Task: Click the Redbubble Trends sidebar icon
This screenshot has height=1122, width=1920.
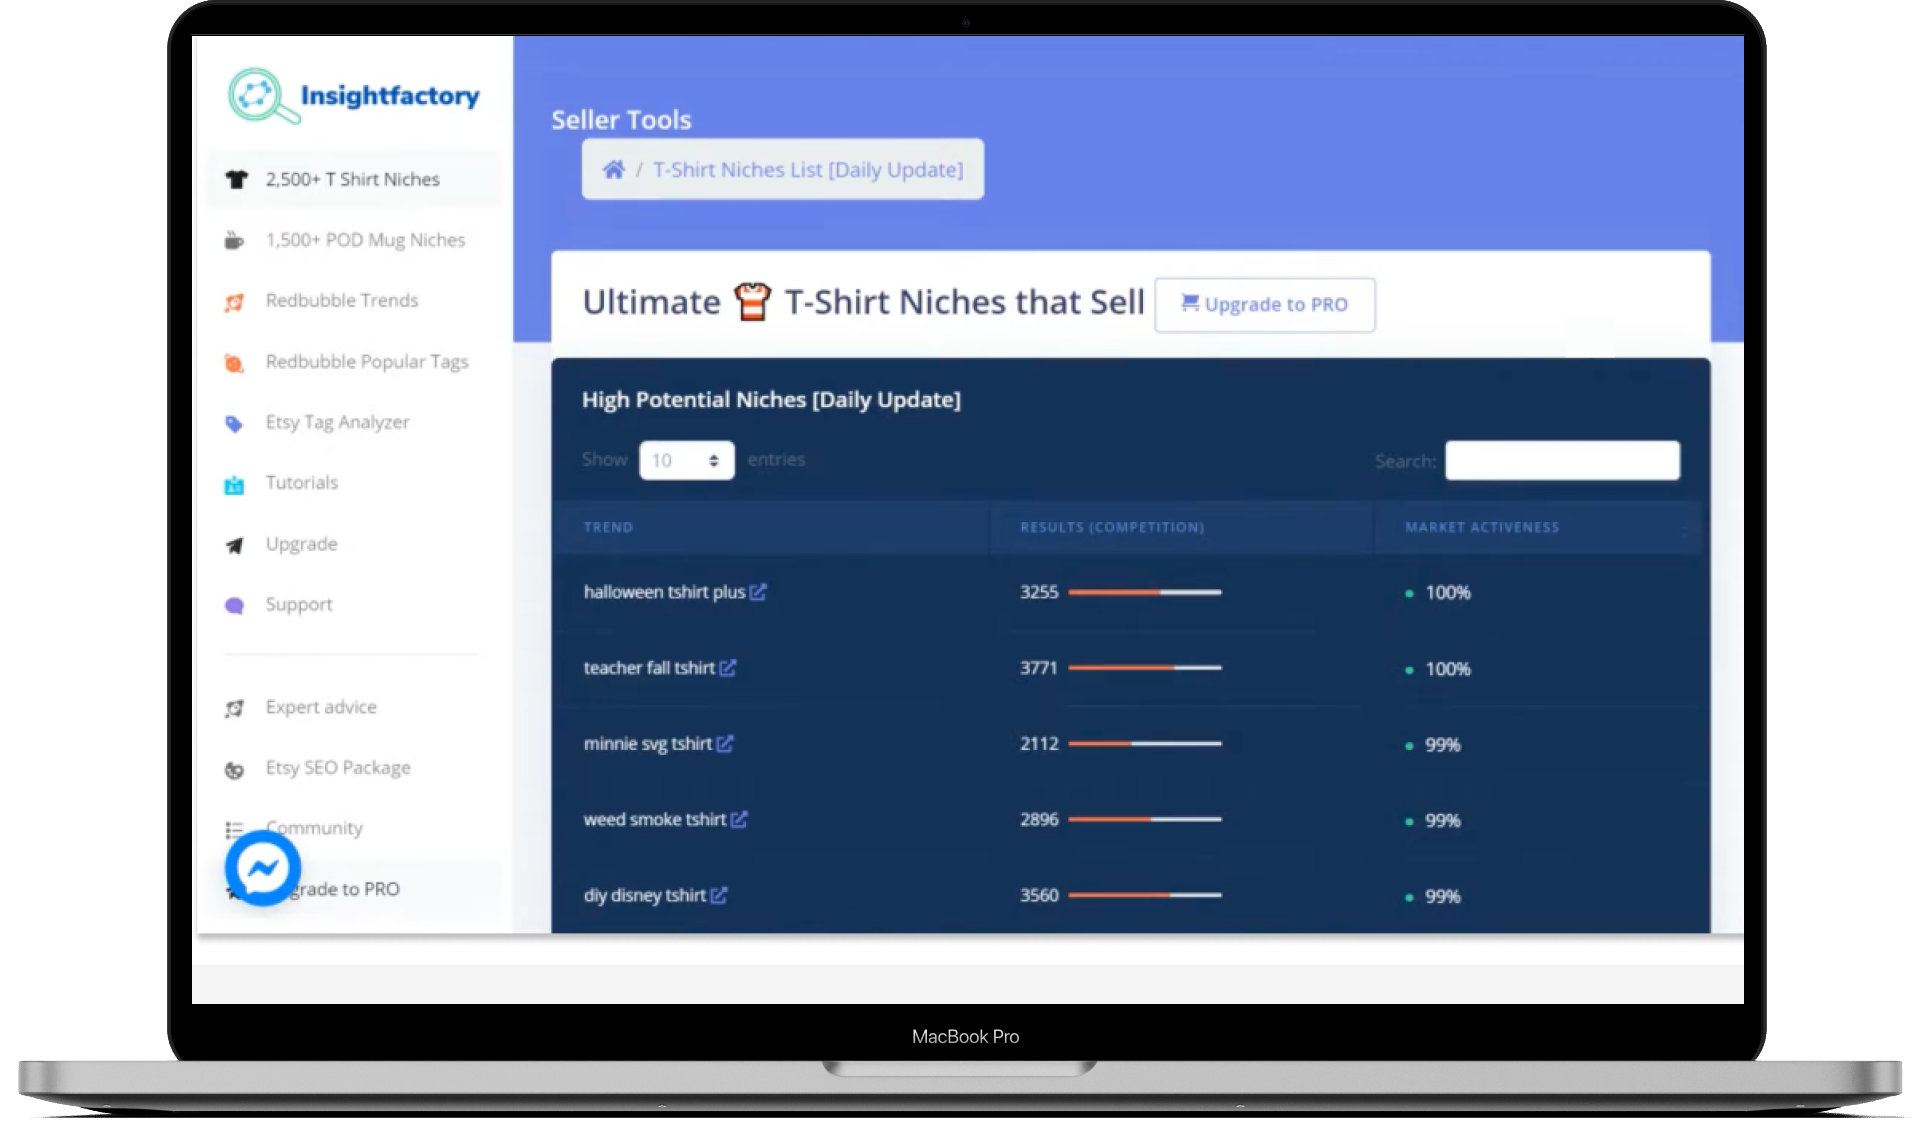Action: tap(234, 302)
